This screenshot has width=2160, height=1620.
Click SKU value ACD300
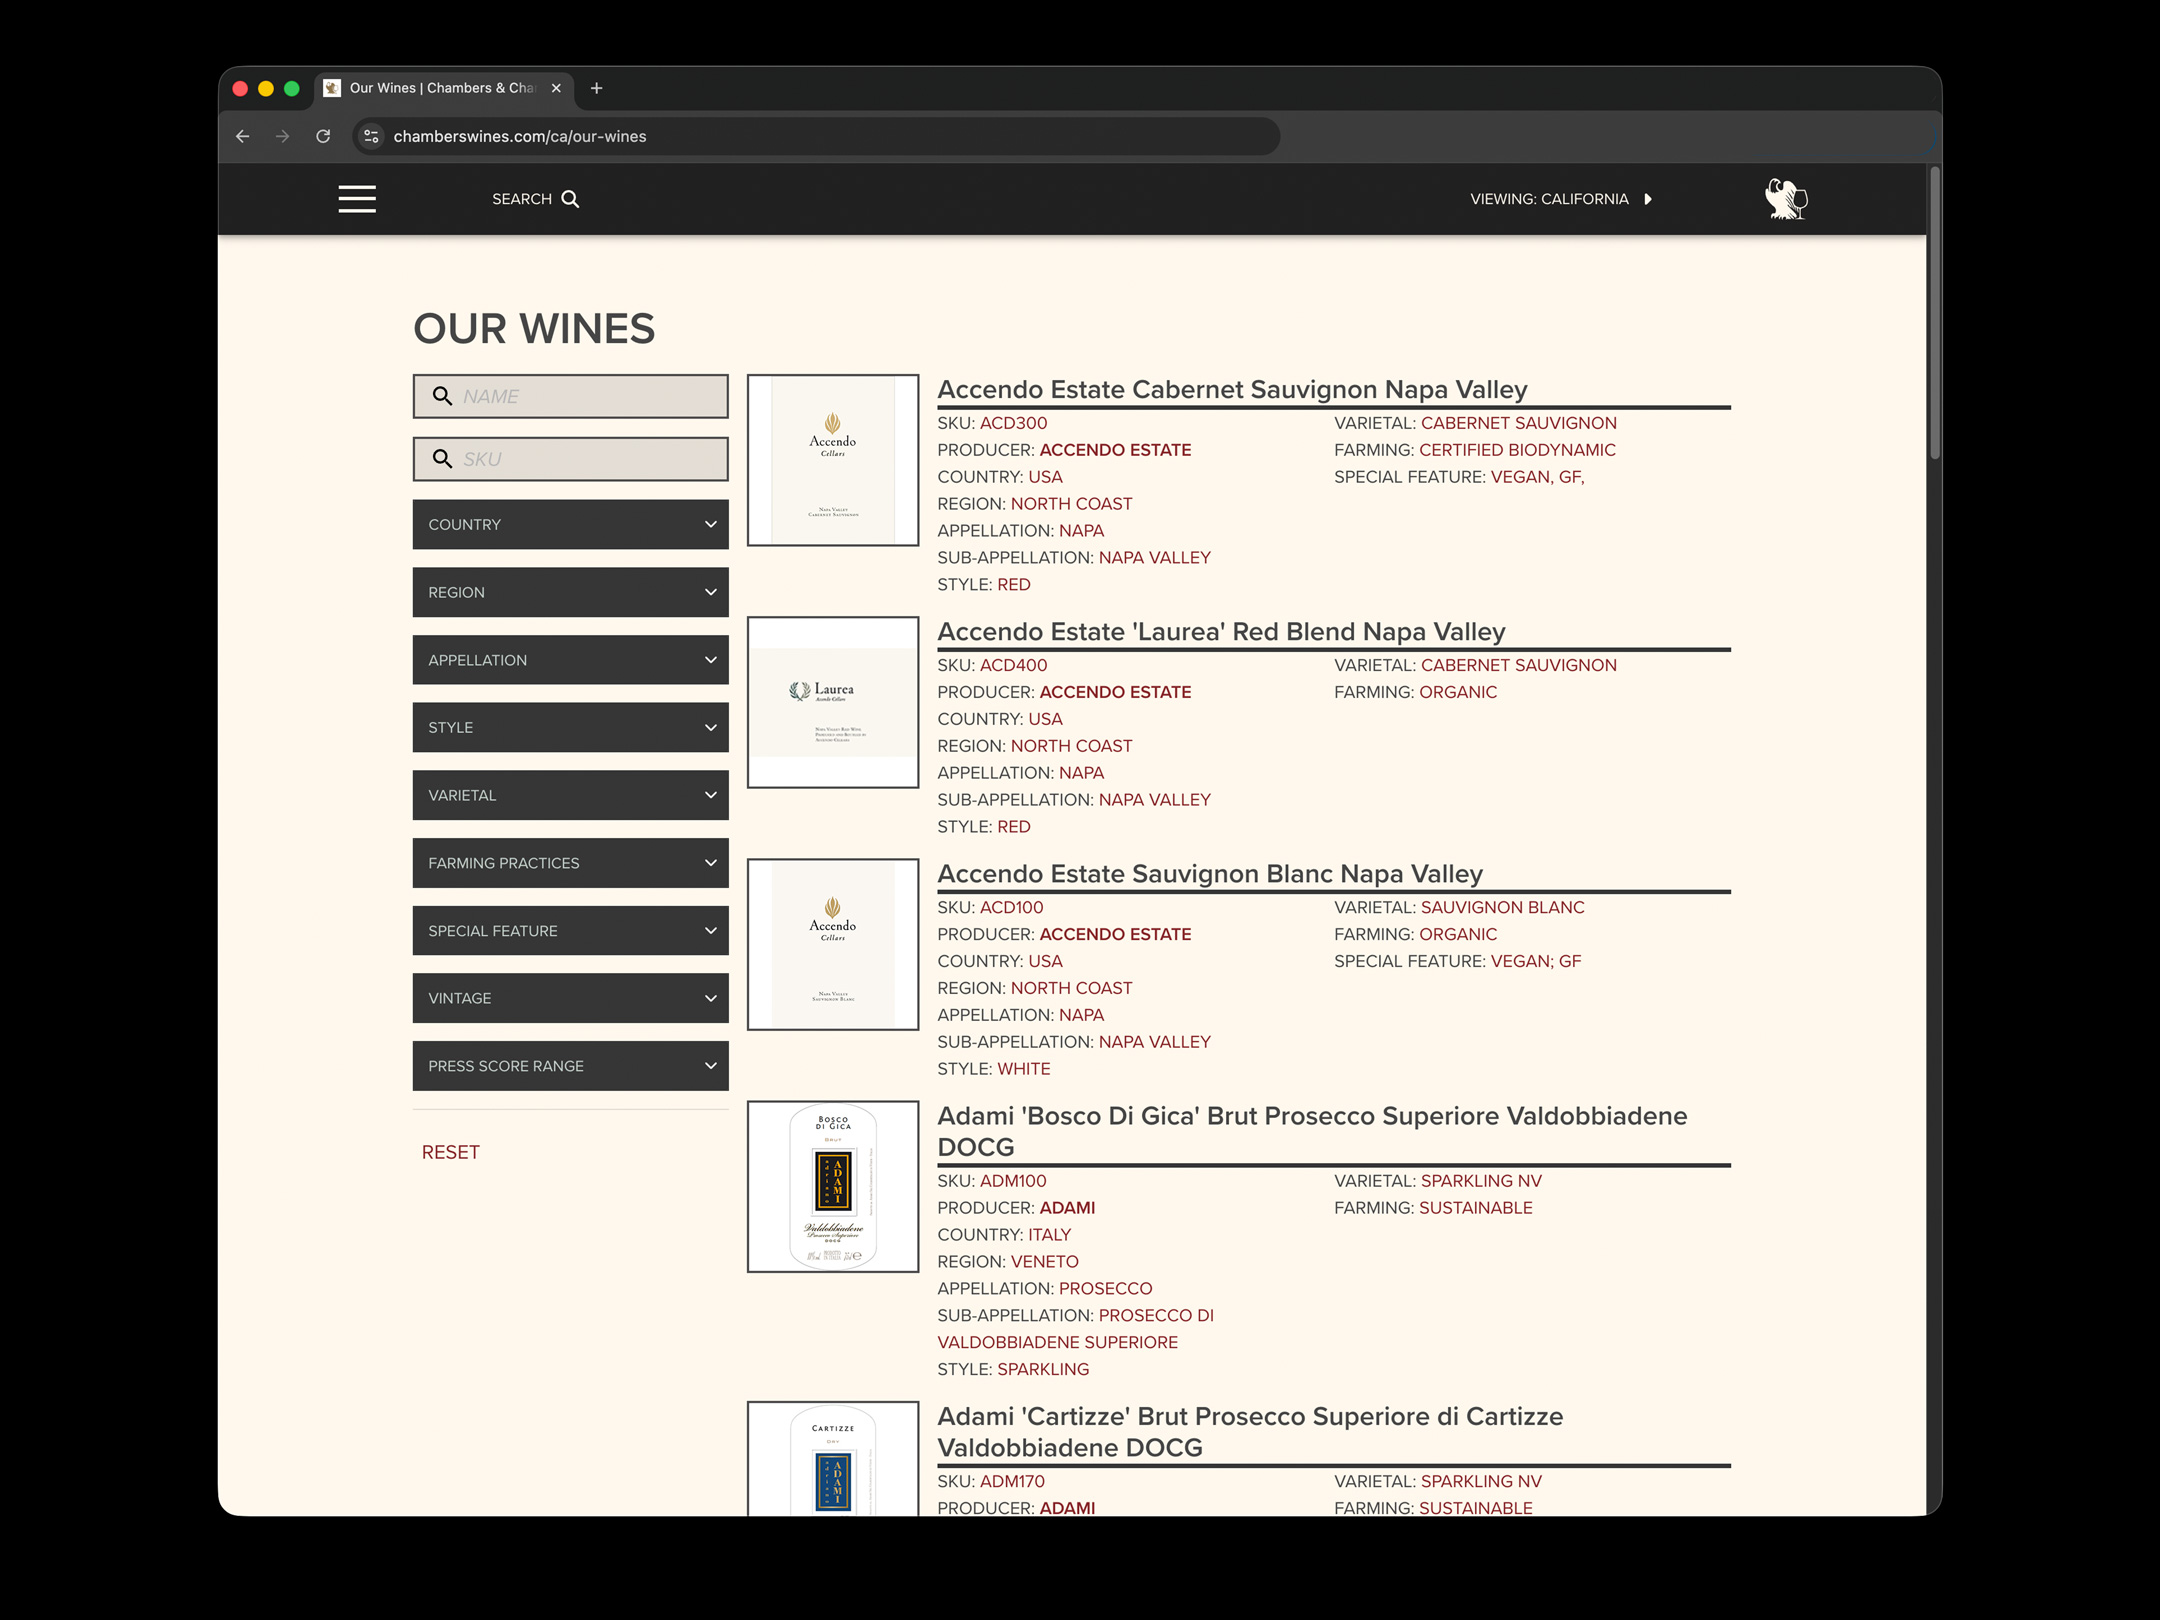(x=1013, y=423)
